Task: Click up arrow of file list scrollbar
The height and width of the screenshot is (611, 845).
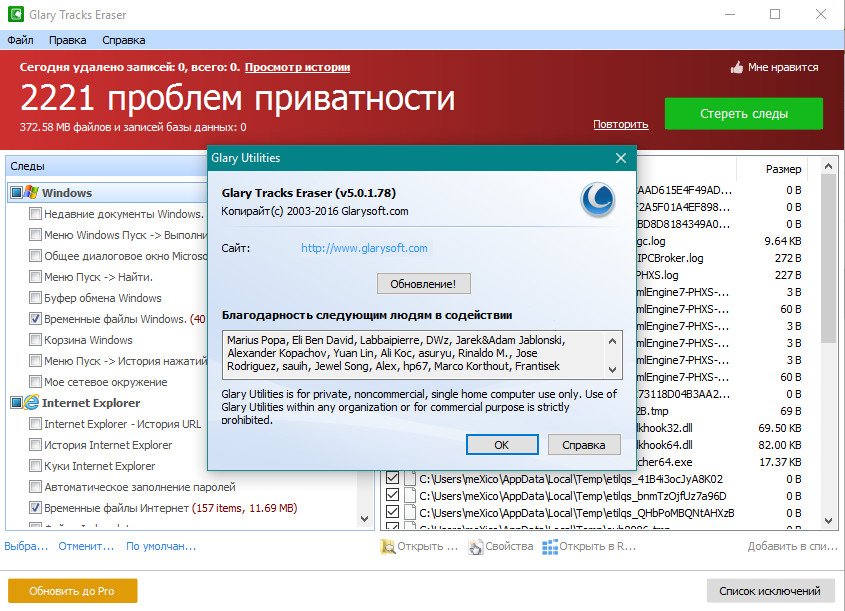Action: tap(828, 166)
